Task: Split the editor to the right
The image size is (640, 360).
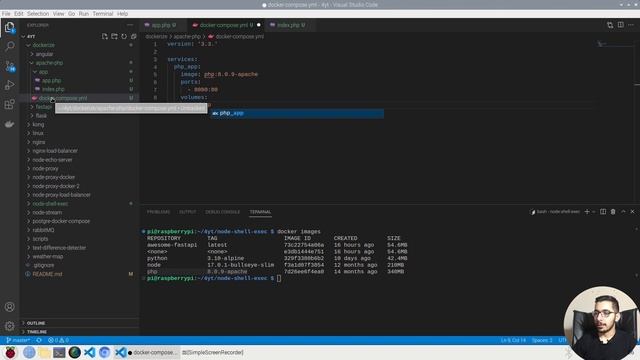Action: [x=620, y=25]
